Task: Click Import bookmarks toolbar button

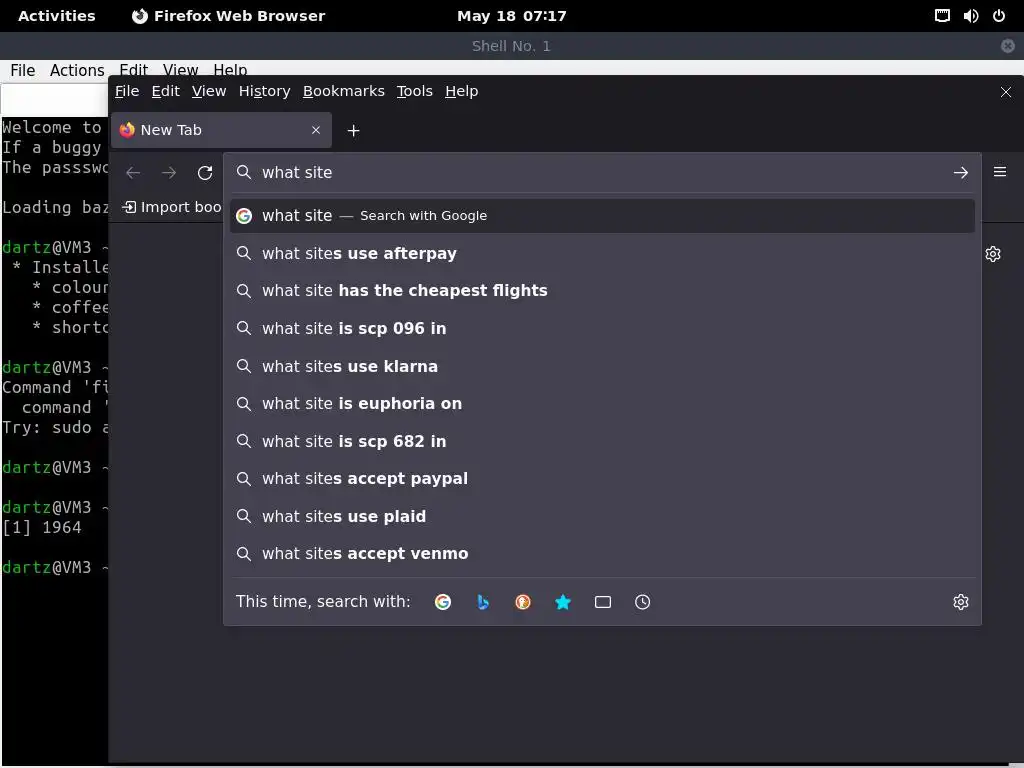Action: [172, 207]
